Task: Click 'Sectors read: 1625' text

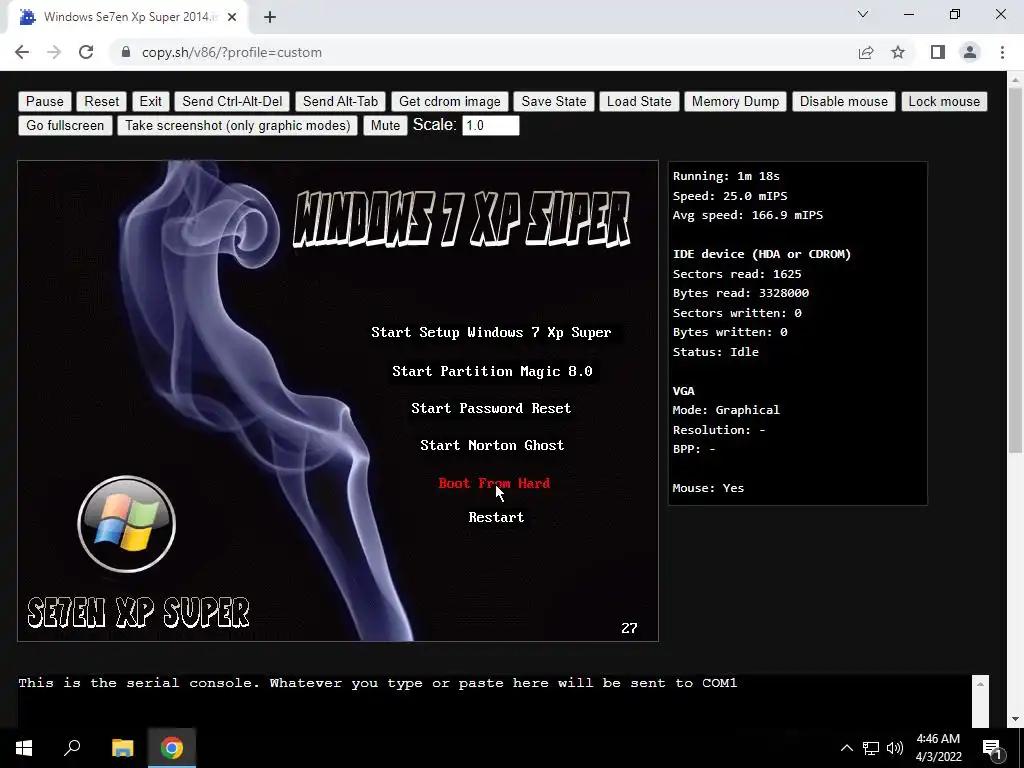Action: pyautogui.click(x=737, y=274)
